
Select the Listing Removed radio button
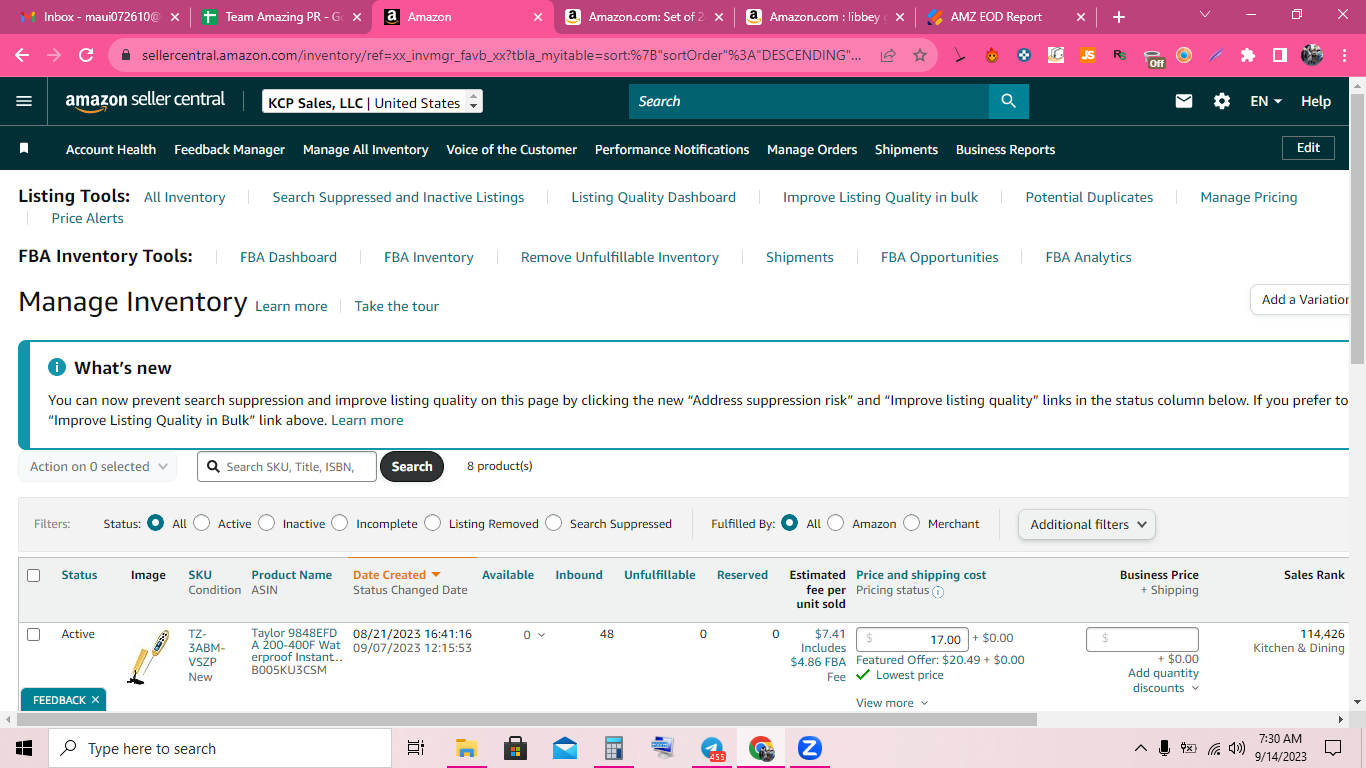tap(432, 523)
